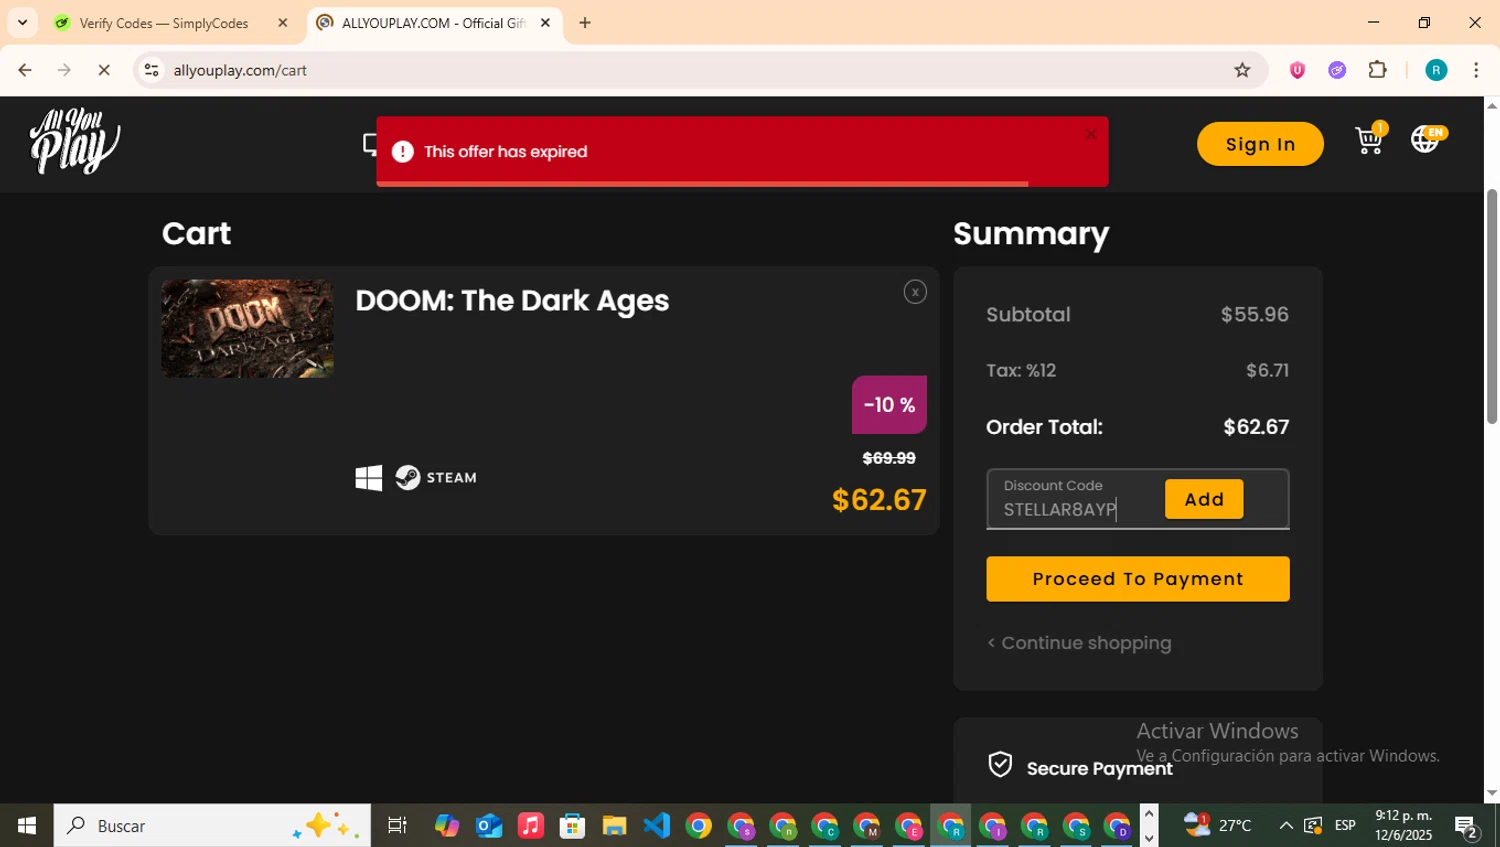Open the weather widget showing 27°C
This screenshot has width=1500, height=847.
1217,825
